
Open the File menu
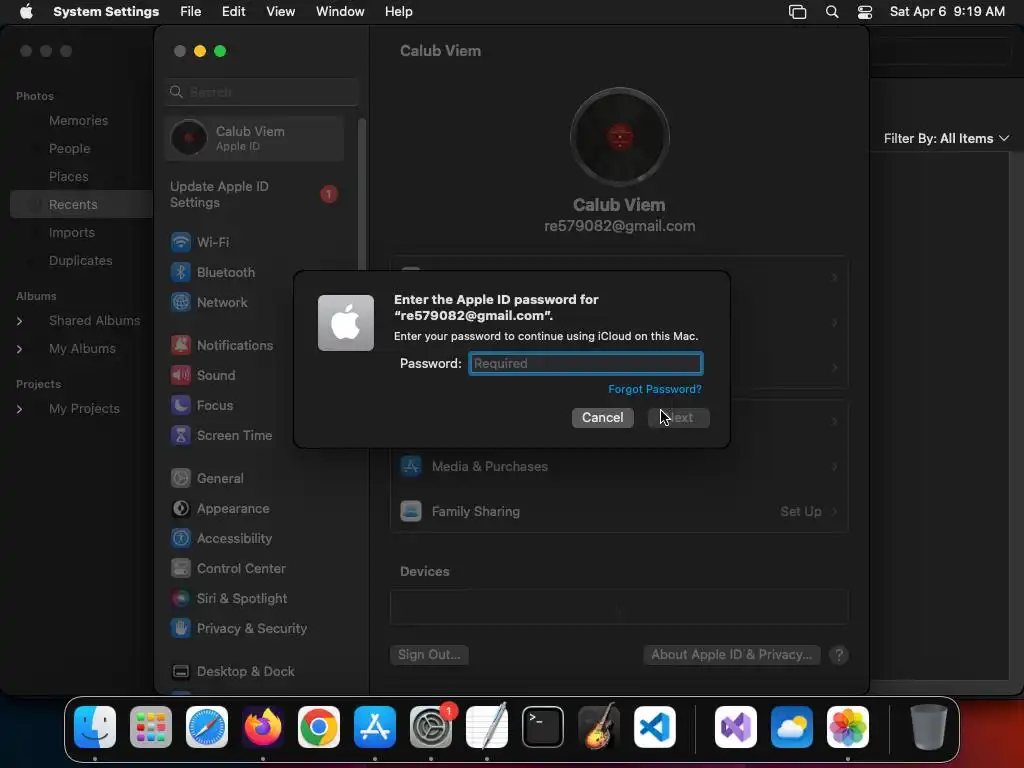[x=191, y=12]
